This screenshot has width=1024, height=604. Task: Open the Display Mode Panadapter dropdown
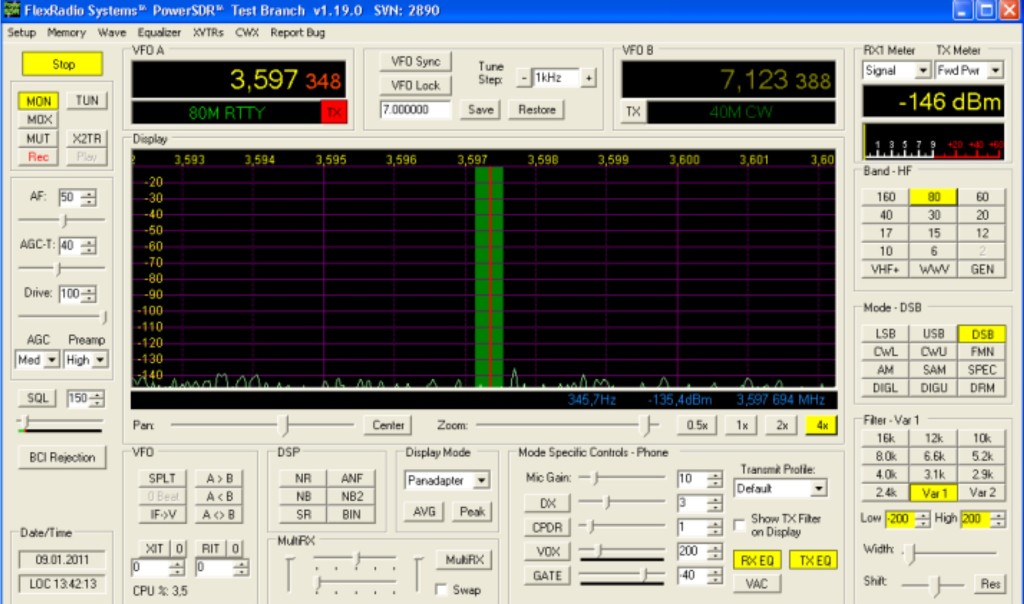click(481, 481)
